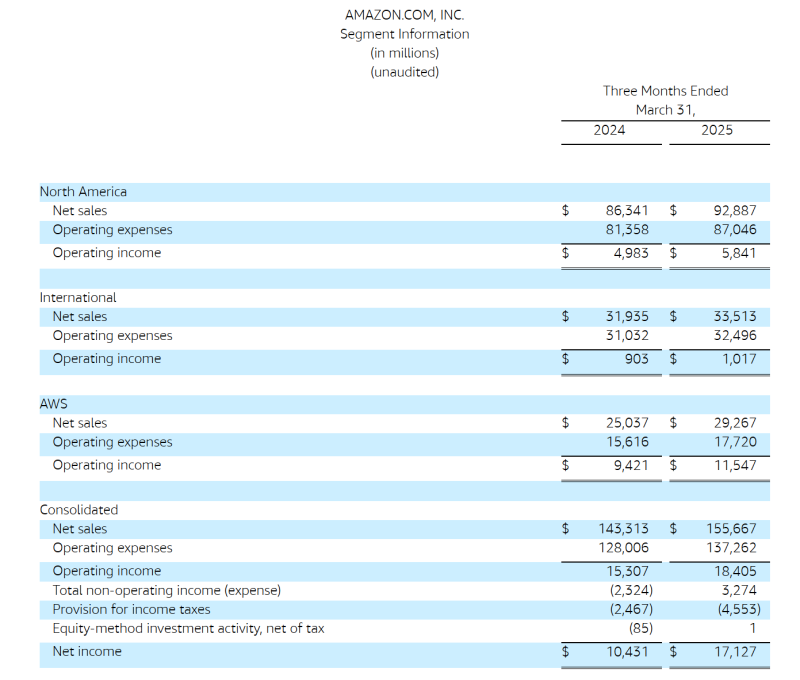
Task: Select the 2024 column header
Action: click(609, 130)
